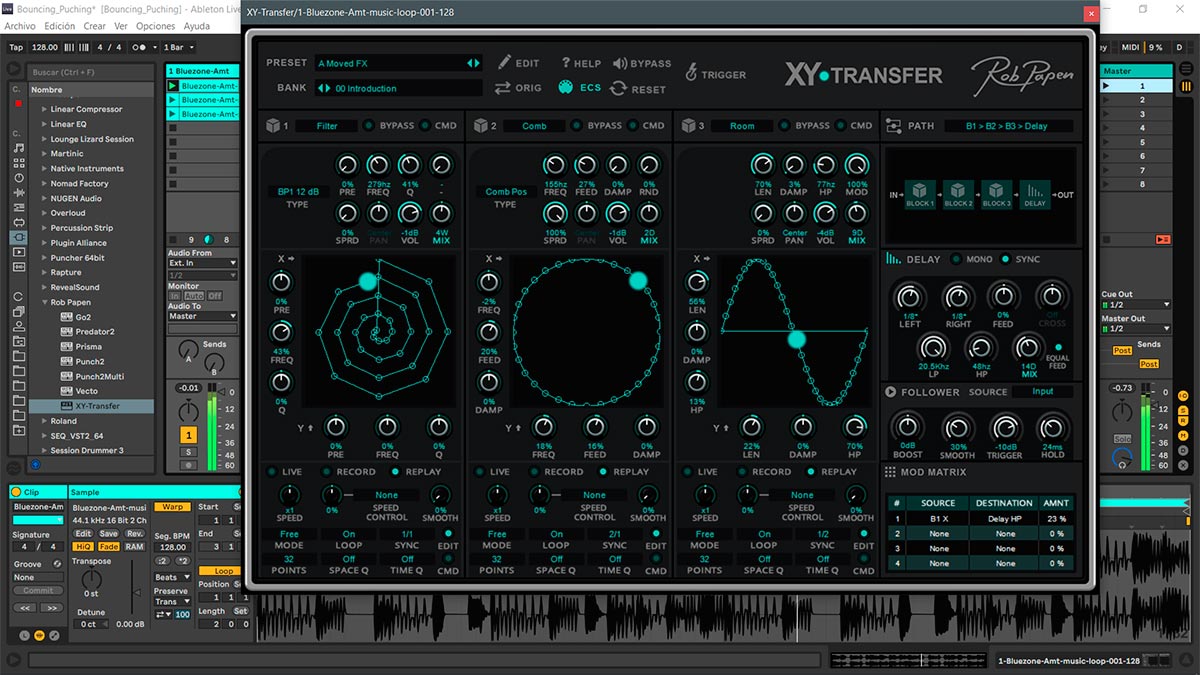Click the Delay LEFT time knob
This screenshot has height=675, width=1200.
pyautogui.click(x=910, y=297)
